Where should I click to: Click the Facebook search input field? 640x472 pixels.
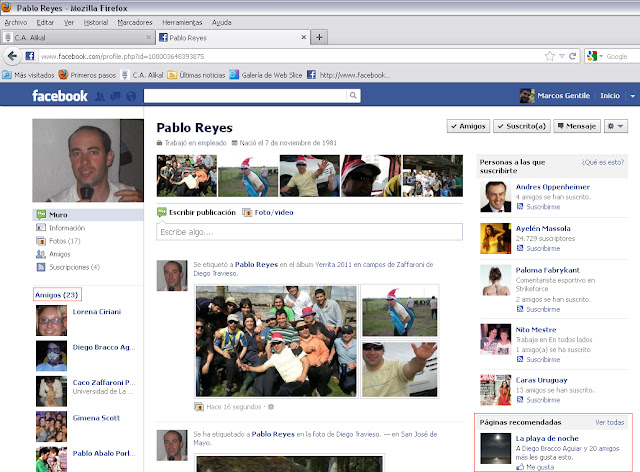[245, 96]
